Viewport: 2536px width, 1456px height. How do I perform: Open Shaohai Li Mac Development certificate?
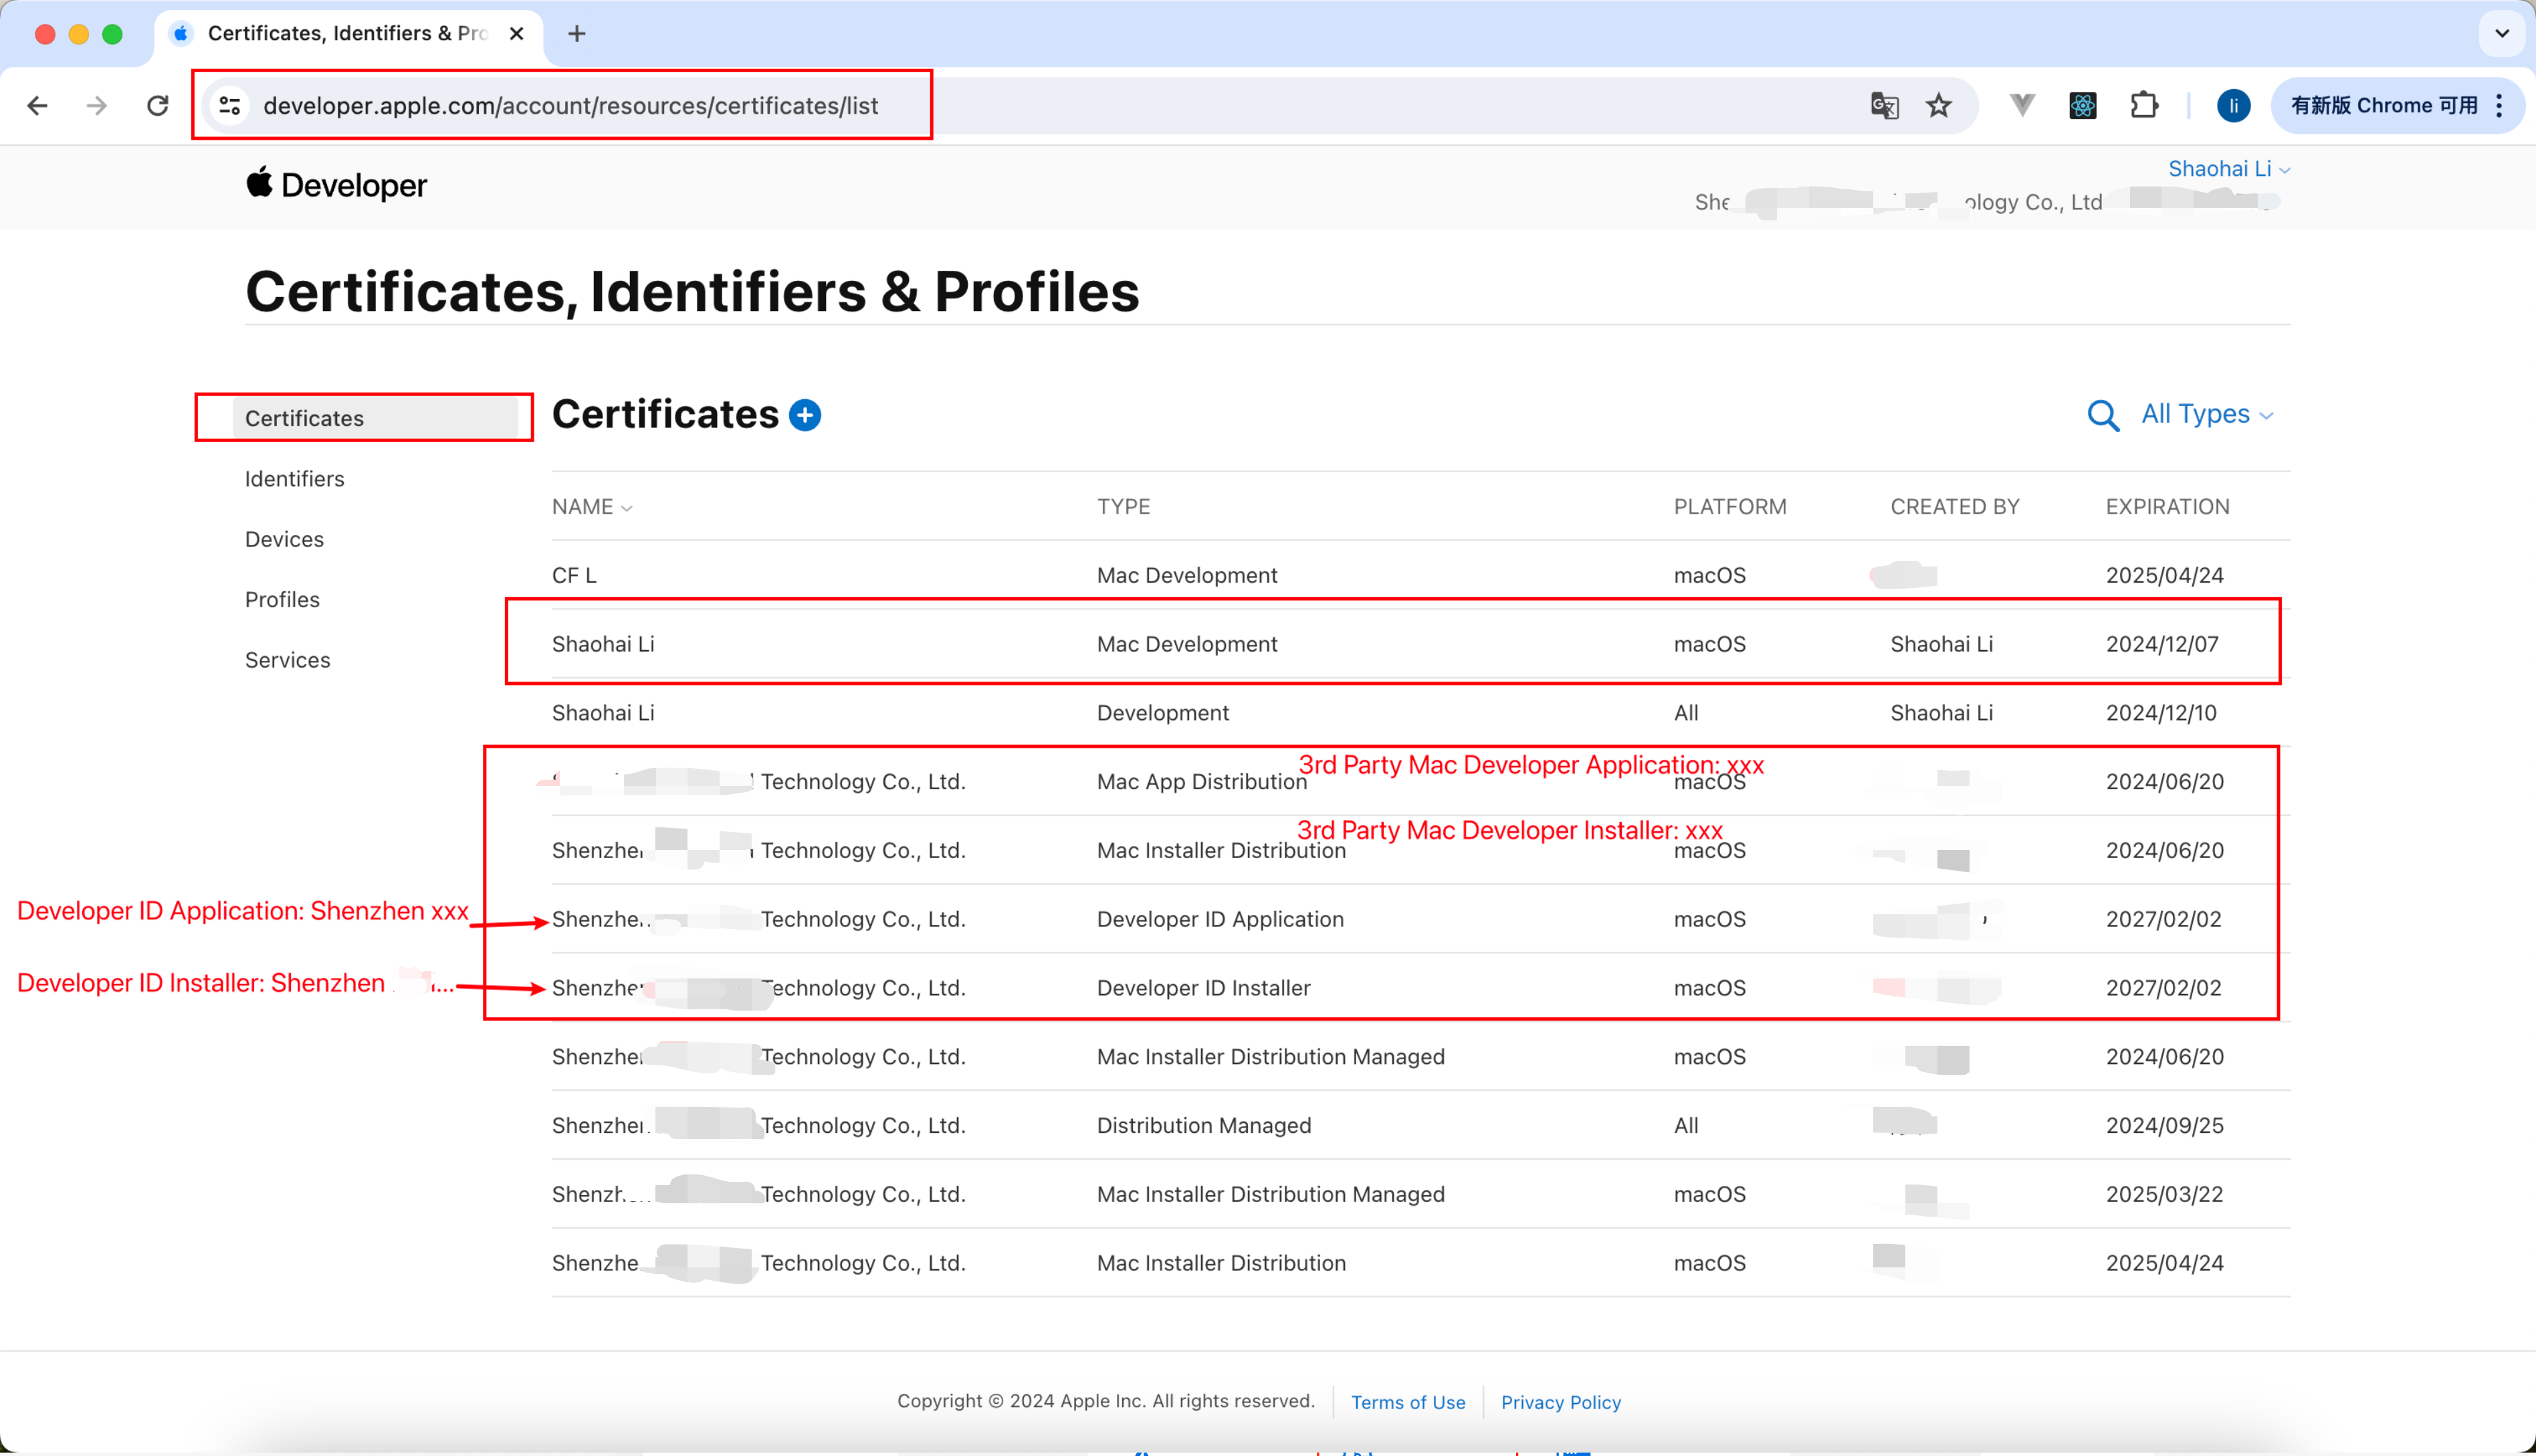click(1420, 644)
